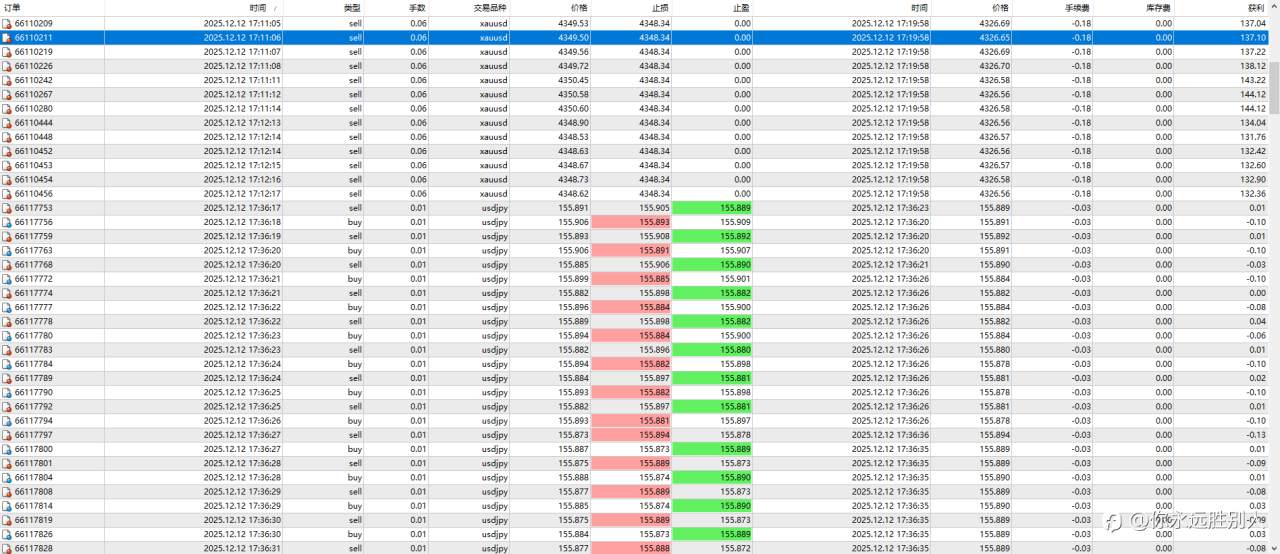The height and width of the screenshot is (554, 1280).
Task: Sort by the 止盈 column header
Action: (741, 8)
